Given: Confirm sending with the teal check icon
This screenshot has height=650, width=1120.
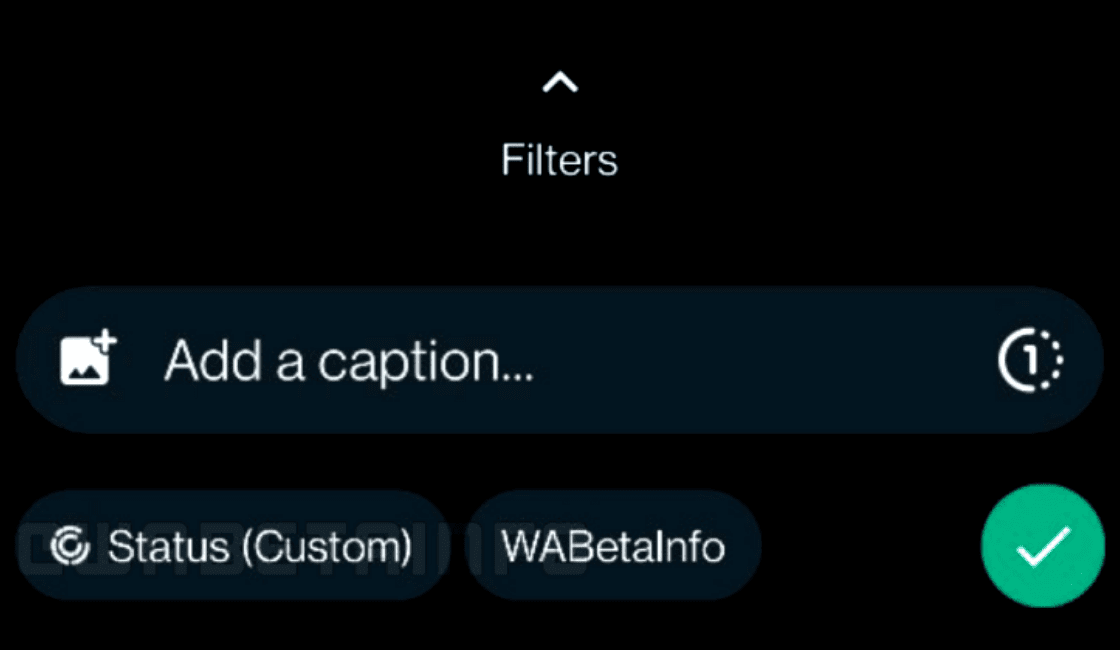Looking at the screenshot, I should click(x=1042, y=546).
